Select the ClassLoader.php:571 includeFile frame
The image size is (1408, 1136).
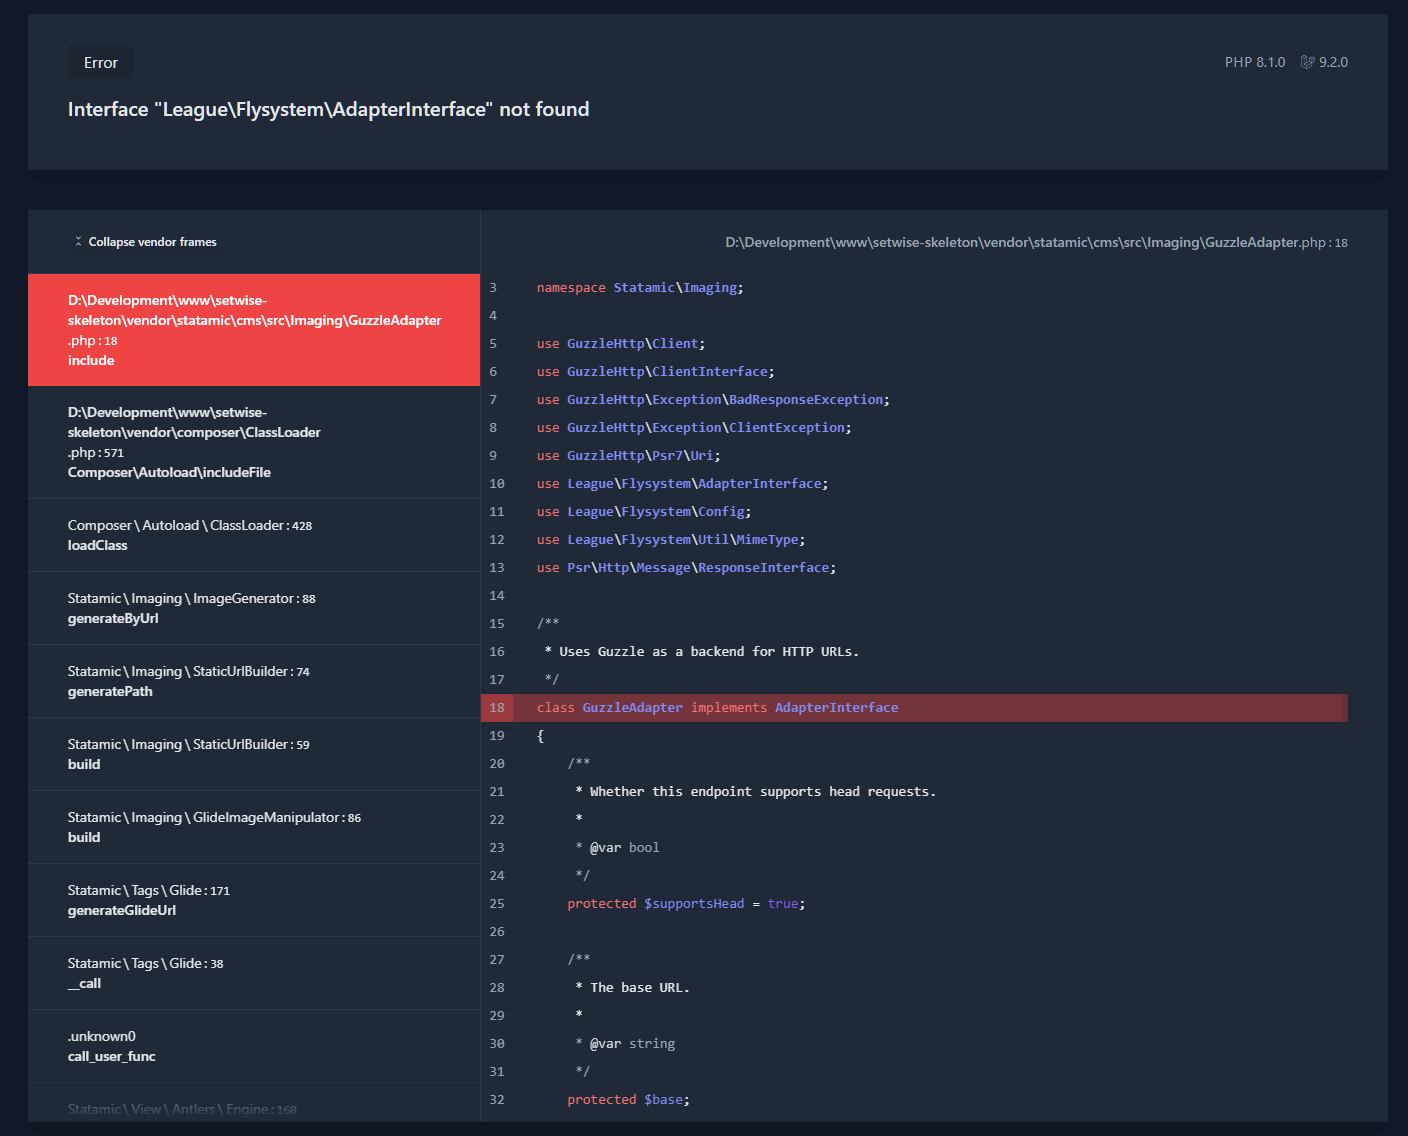click(x=253, y=442)
